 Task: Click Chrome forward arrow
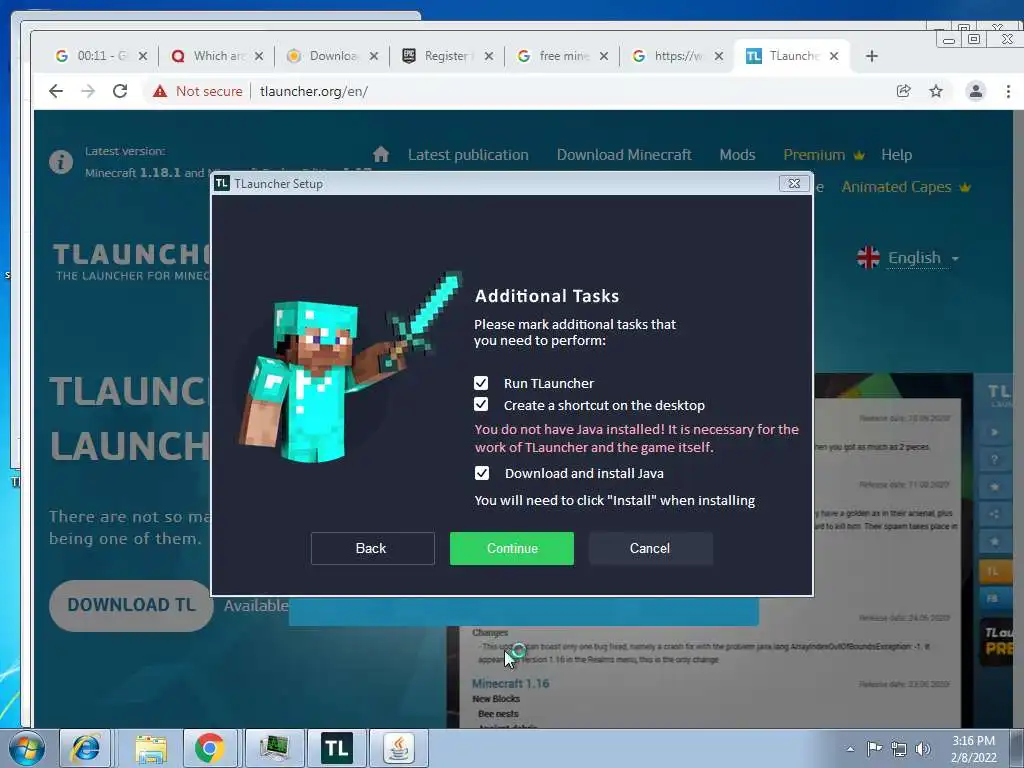click(x=88, y=91)
